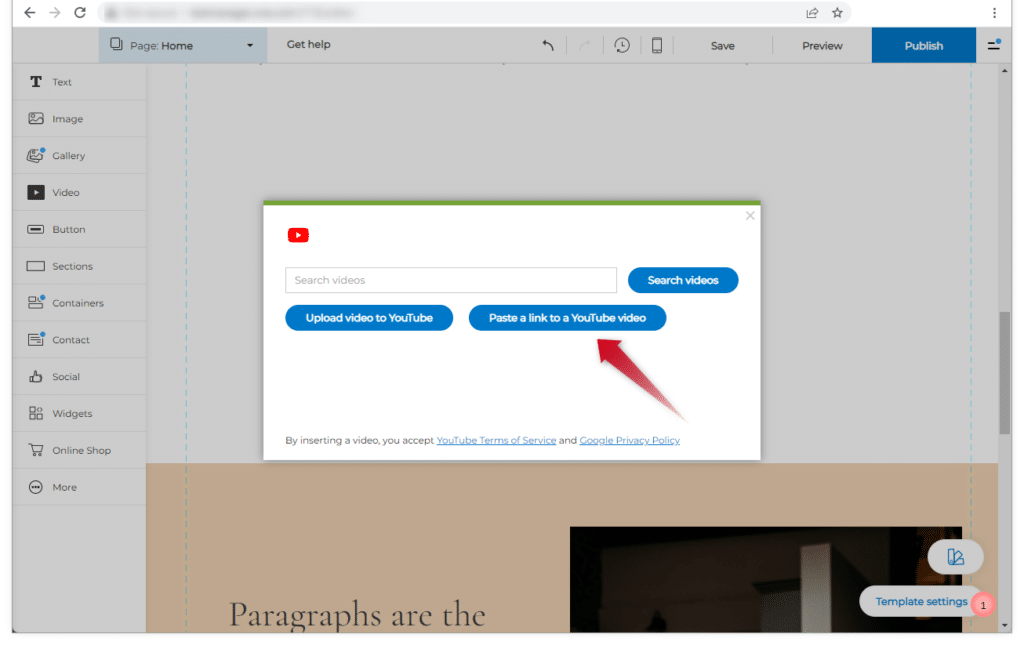Image resolution: width=1024 pixels, height=645 pixels.
Task: Click Paste a link to a YouTube video
Action: coord(567,318)
